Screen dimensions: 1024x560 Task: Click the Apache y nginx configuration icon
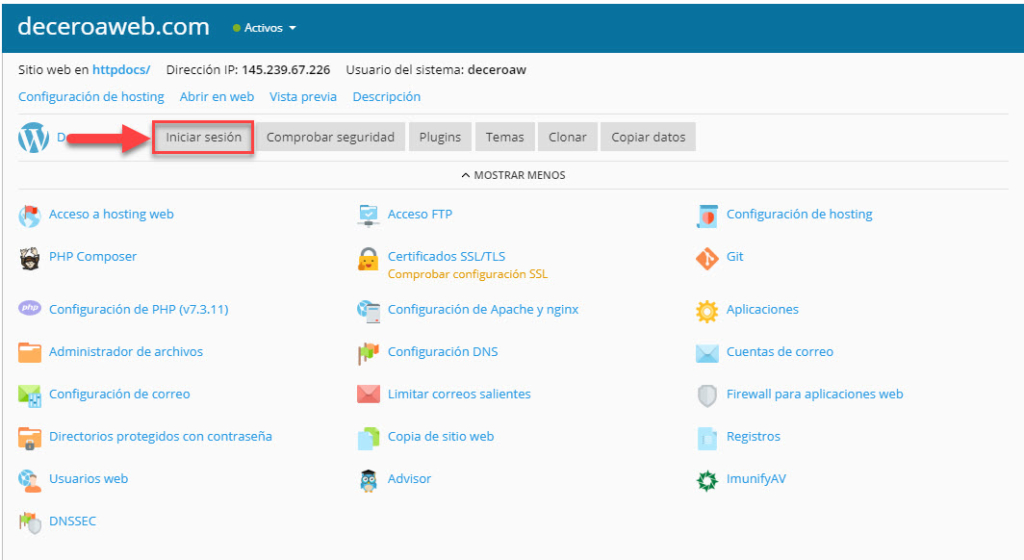368,311
